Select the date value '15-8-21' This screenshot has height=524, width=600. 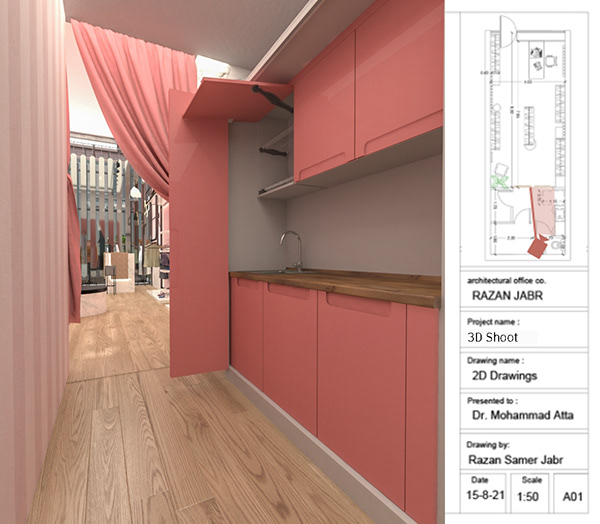coord(485,495)
